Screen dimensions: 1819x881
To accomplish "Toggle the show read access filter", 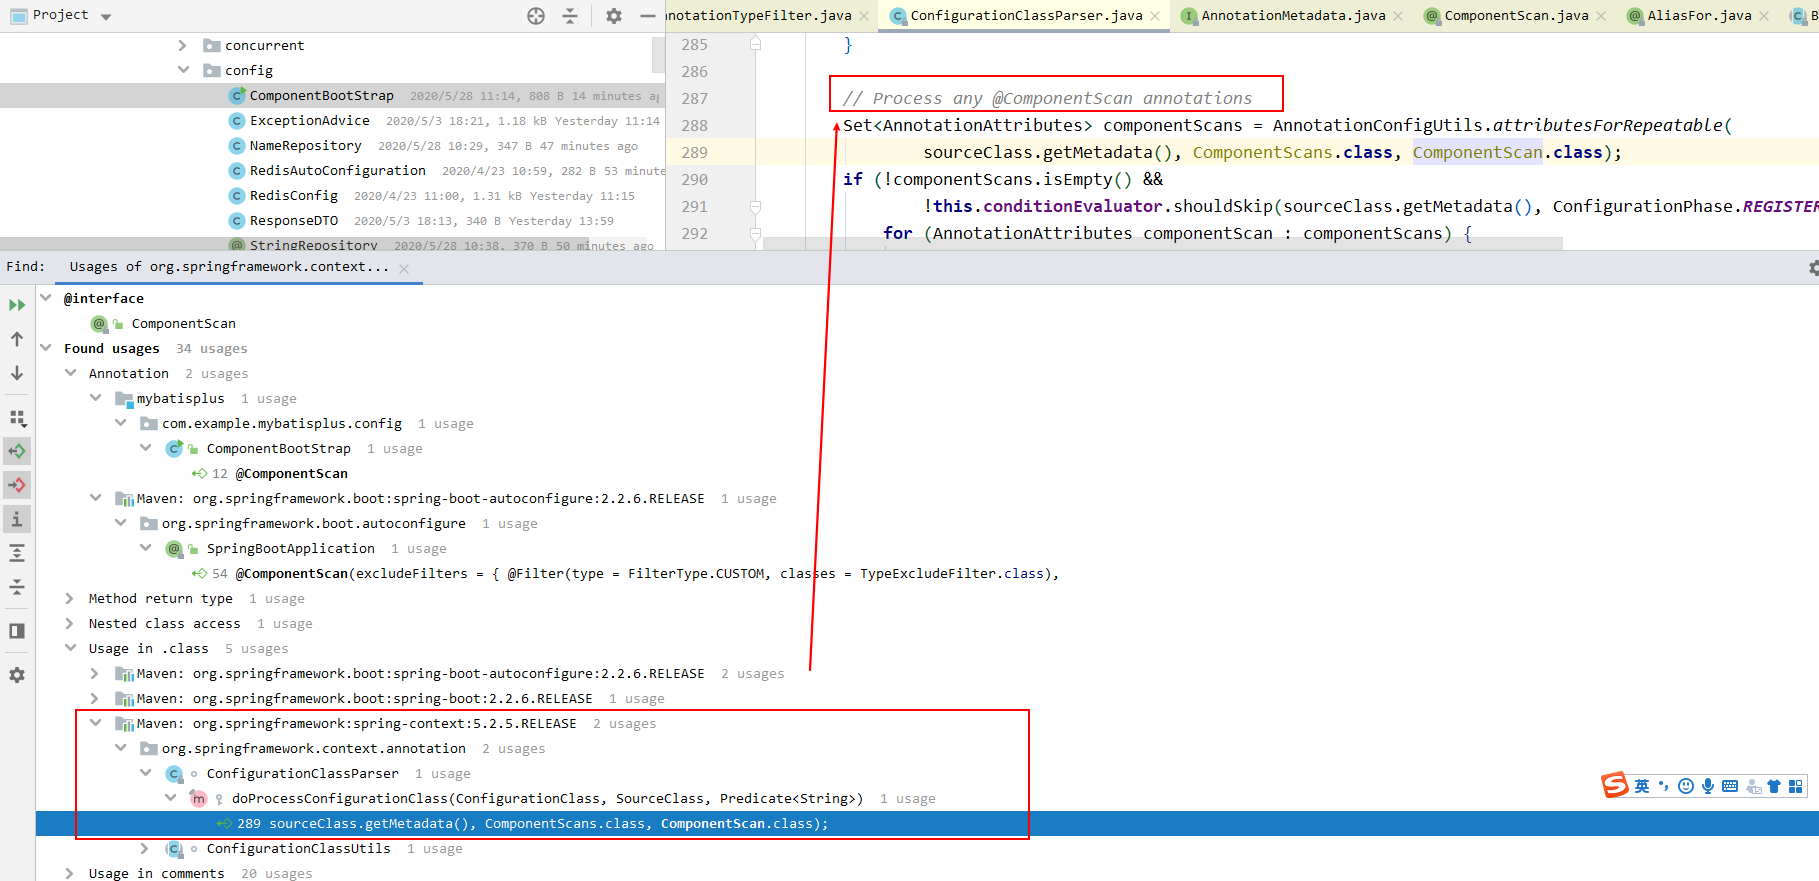I will click(17, 451).
